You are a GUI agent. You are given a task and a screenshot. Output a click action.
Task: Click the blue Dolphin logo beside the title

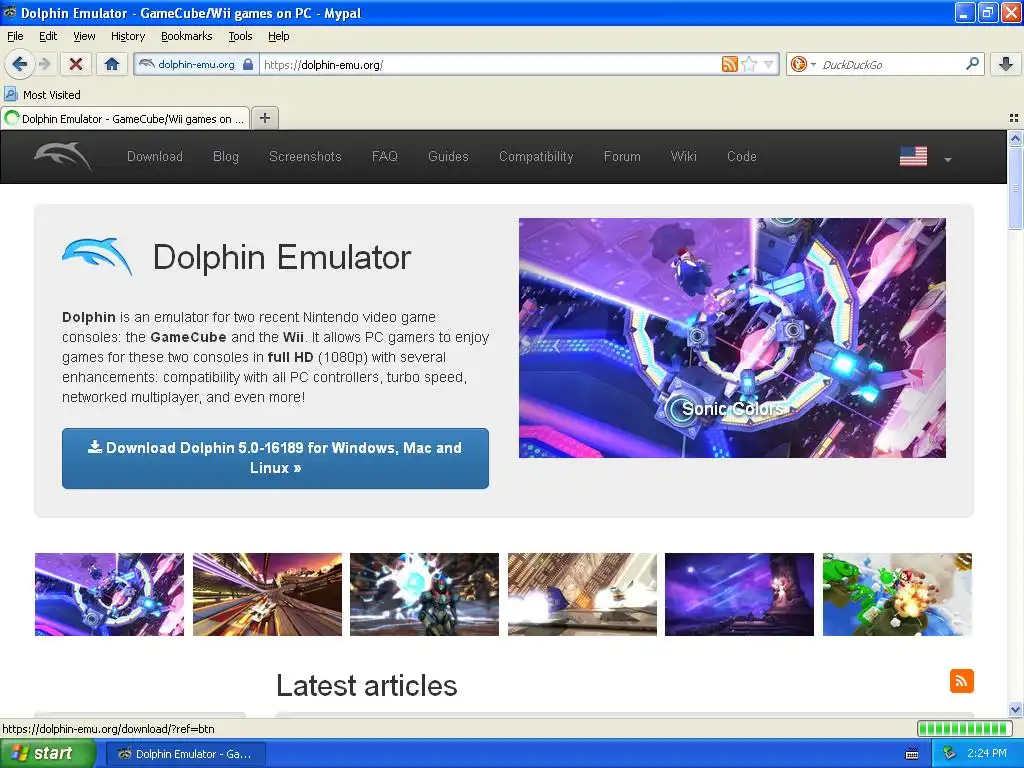(x=97, y=257)
